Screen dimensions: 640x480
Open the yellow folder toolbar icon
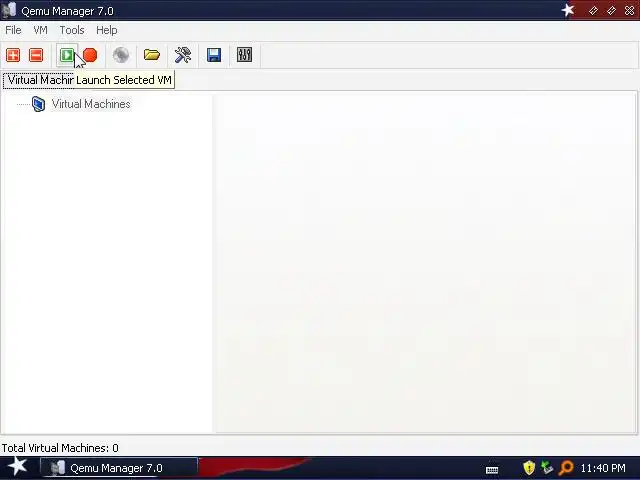152,55
